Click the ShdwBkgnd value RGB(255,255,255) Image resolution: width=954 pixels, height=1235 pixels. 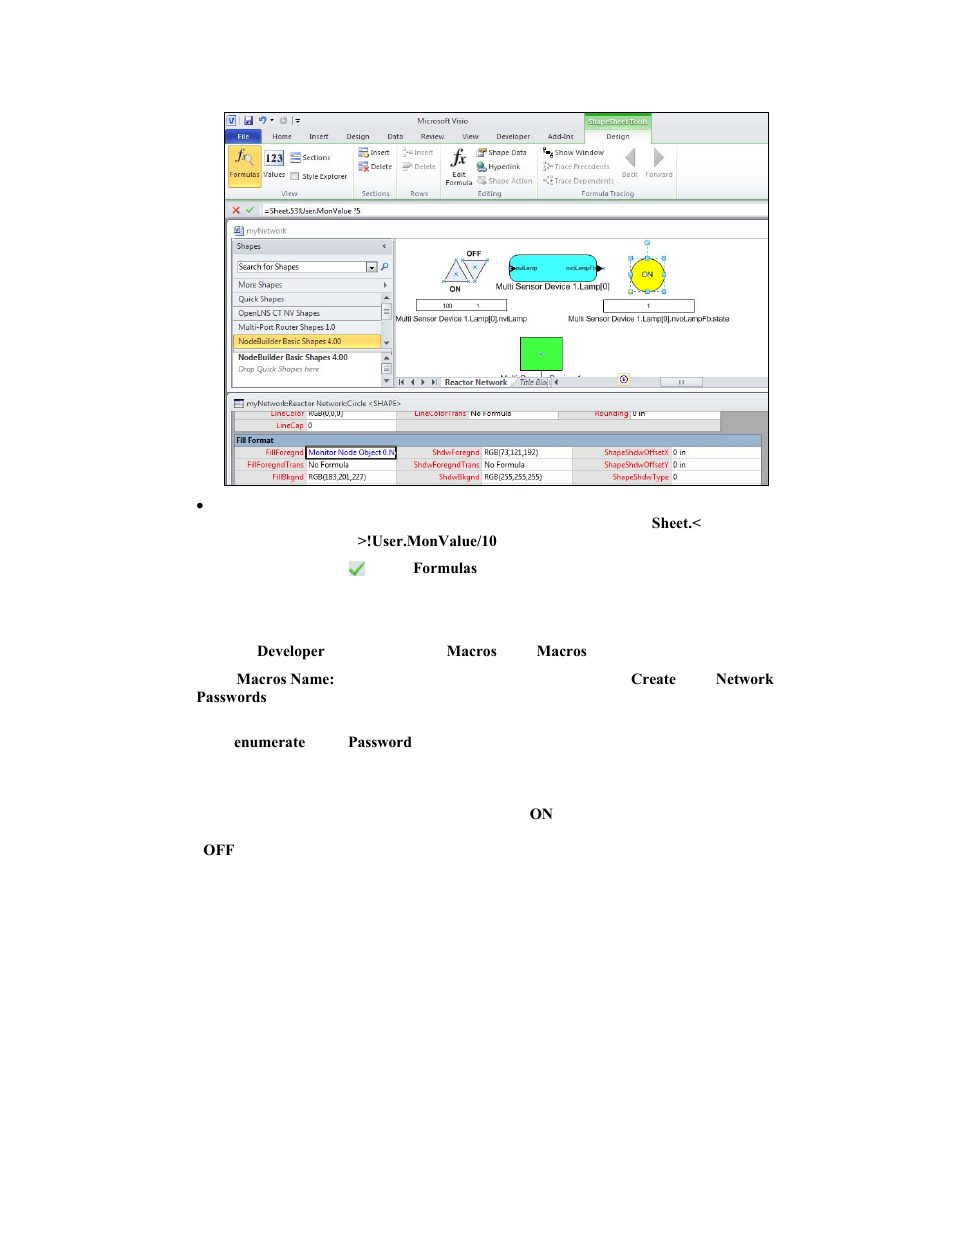coord(513,477)
